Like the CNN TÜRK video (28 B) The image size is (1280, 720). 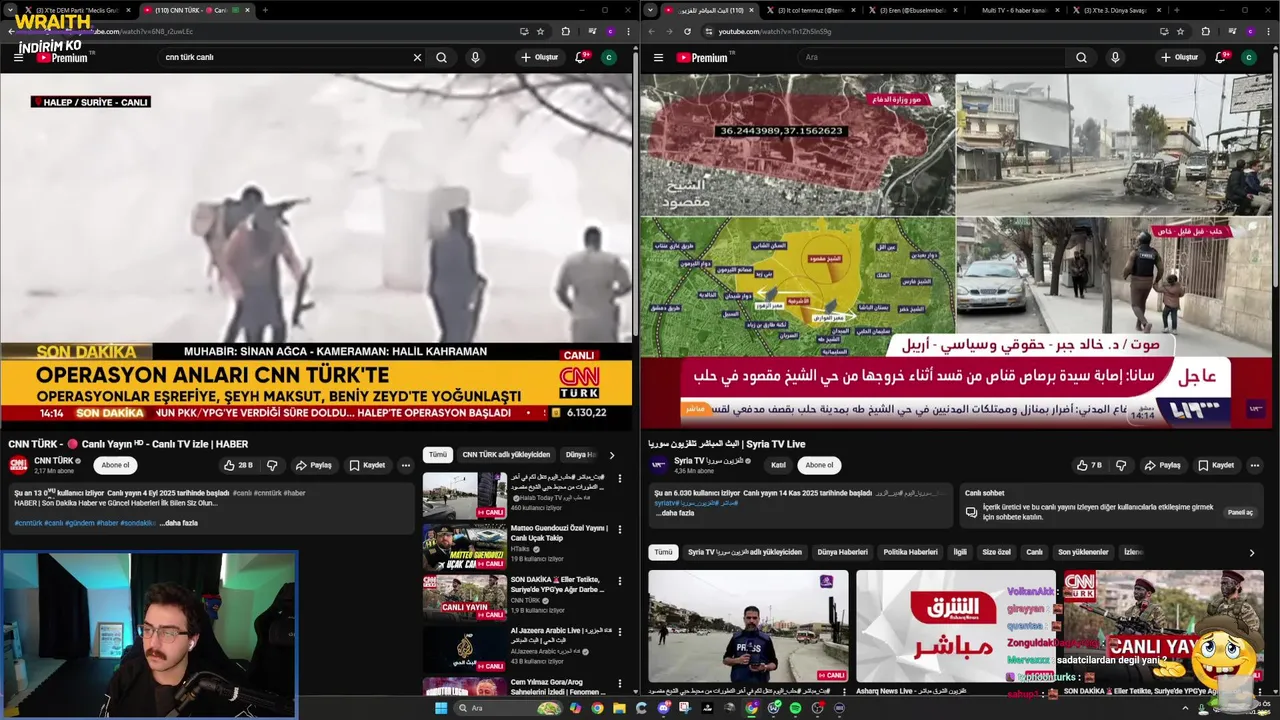pyautogui.click(x=238, y=465)
